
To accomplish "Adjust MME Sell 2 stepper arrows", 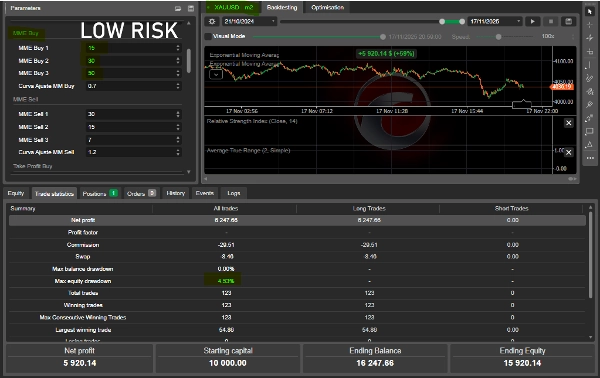I will click(x=178, y=127).
